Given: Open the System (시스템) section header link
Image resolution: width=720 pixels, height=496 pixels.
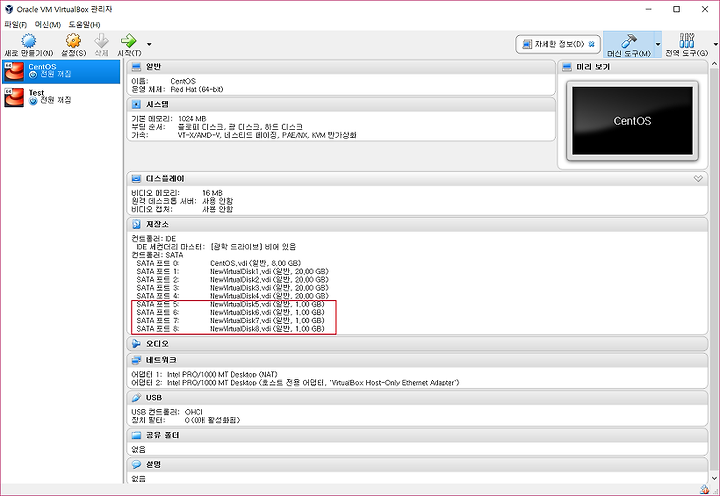Looking at the screenshot, I should coord(157,105).
